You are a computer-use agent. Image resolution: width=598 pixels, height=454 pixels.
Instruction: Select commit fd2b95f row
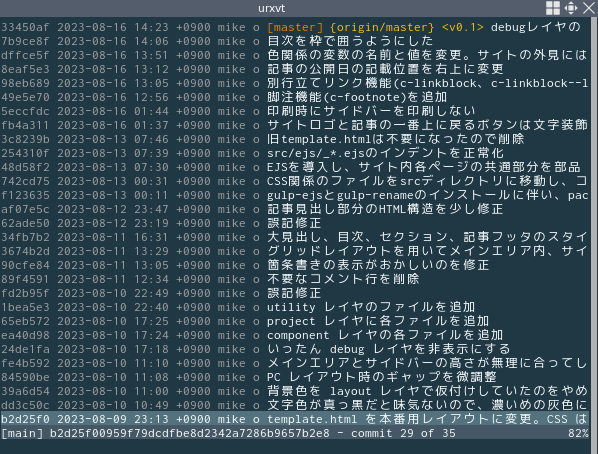pos(295,293)
